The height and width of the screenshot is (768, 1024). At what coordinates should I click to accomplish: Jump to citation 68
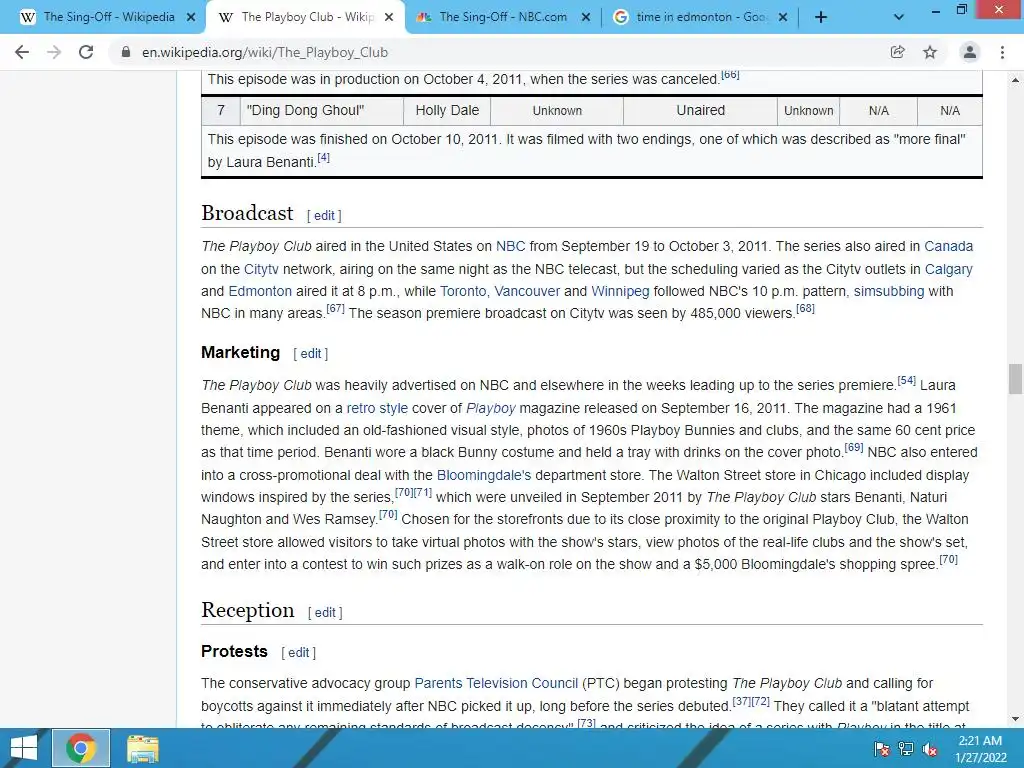pyautogui.click(x=805, y=308)
